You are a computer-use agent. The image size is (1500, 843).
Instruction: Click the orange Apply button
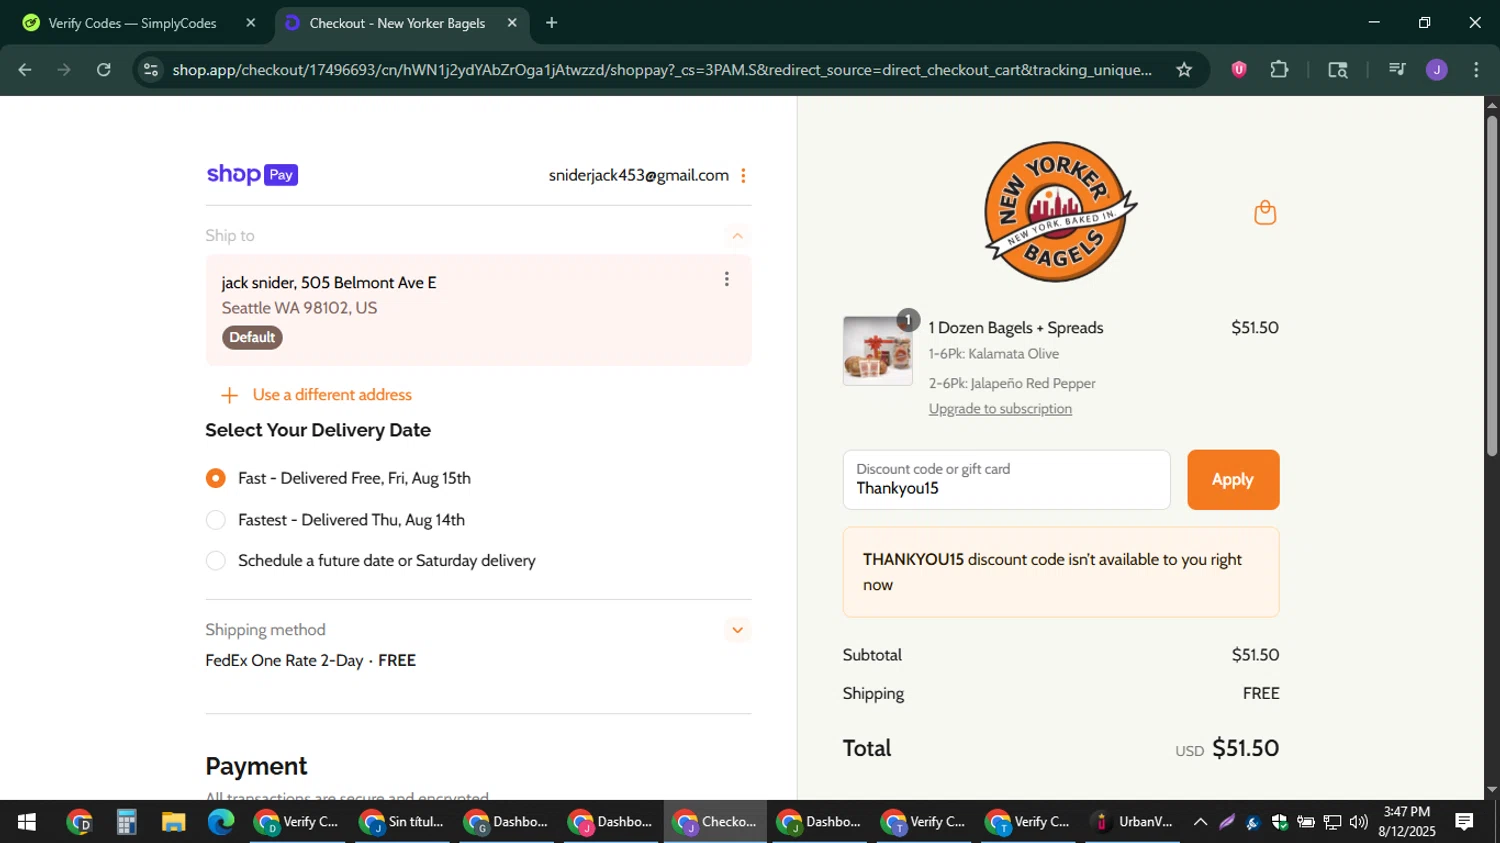pyautogui.click(x=1233, y=480)
